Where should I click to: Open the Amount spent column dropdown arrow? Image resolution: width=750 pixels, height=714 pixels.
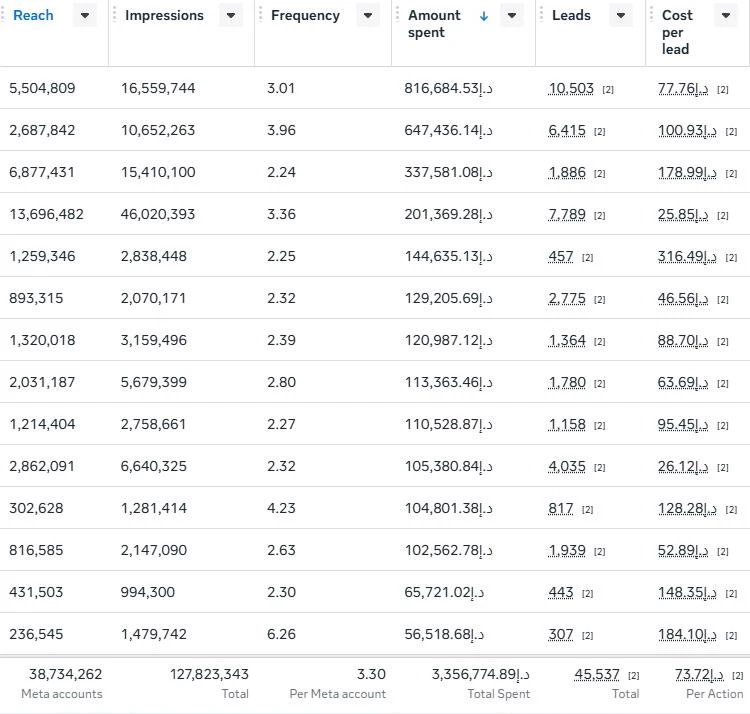[512, 16]
